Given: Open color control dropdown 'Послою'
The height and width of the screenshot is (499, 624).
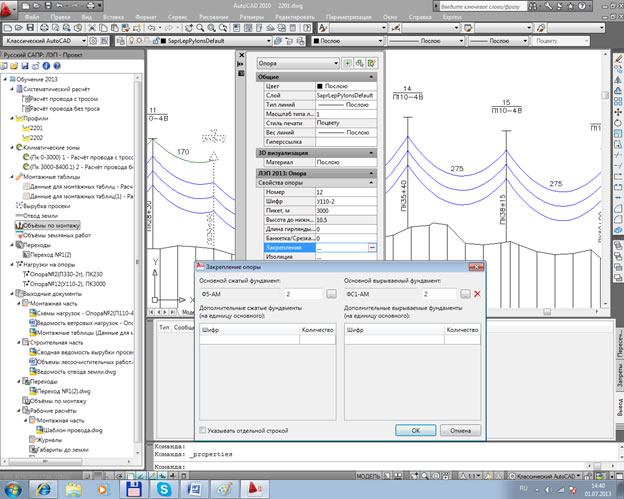Looking at the screenshot, I should 347,41.
